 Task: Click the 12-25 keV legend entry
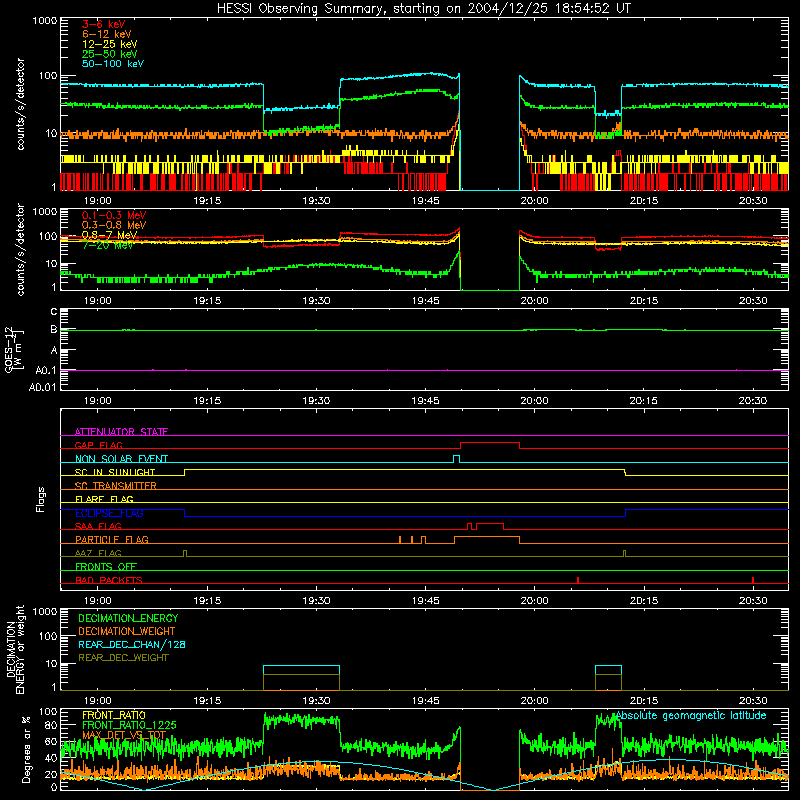(109, 44)
